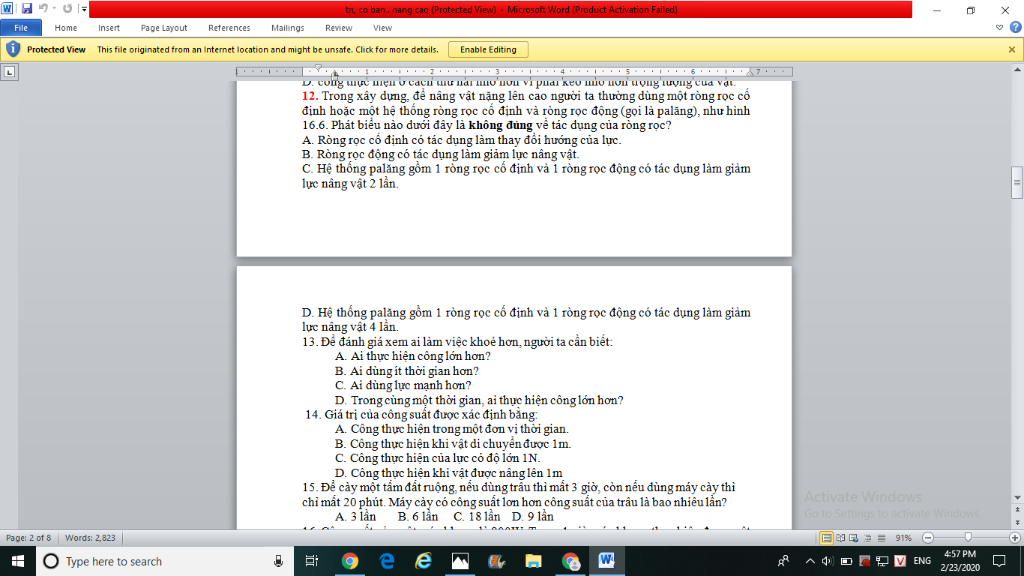Open Customize Quick Access Toolbar dropdown
The width and height of the screenshot is (1024, 576).
pyautogui.click(x=84, y=9)
